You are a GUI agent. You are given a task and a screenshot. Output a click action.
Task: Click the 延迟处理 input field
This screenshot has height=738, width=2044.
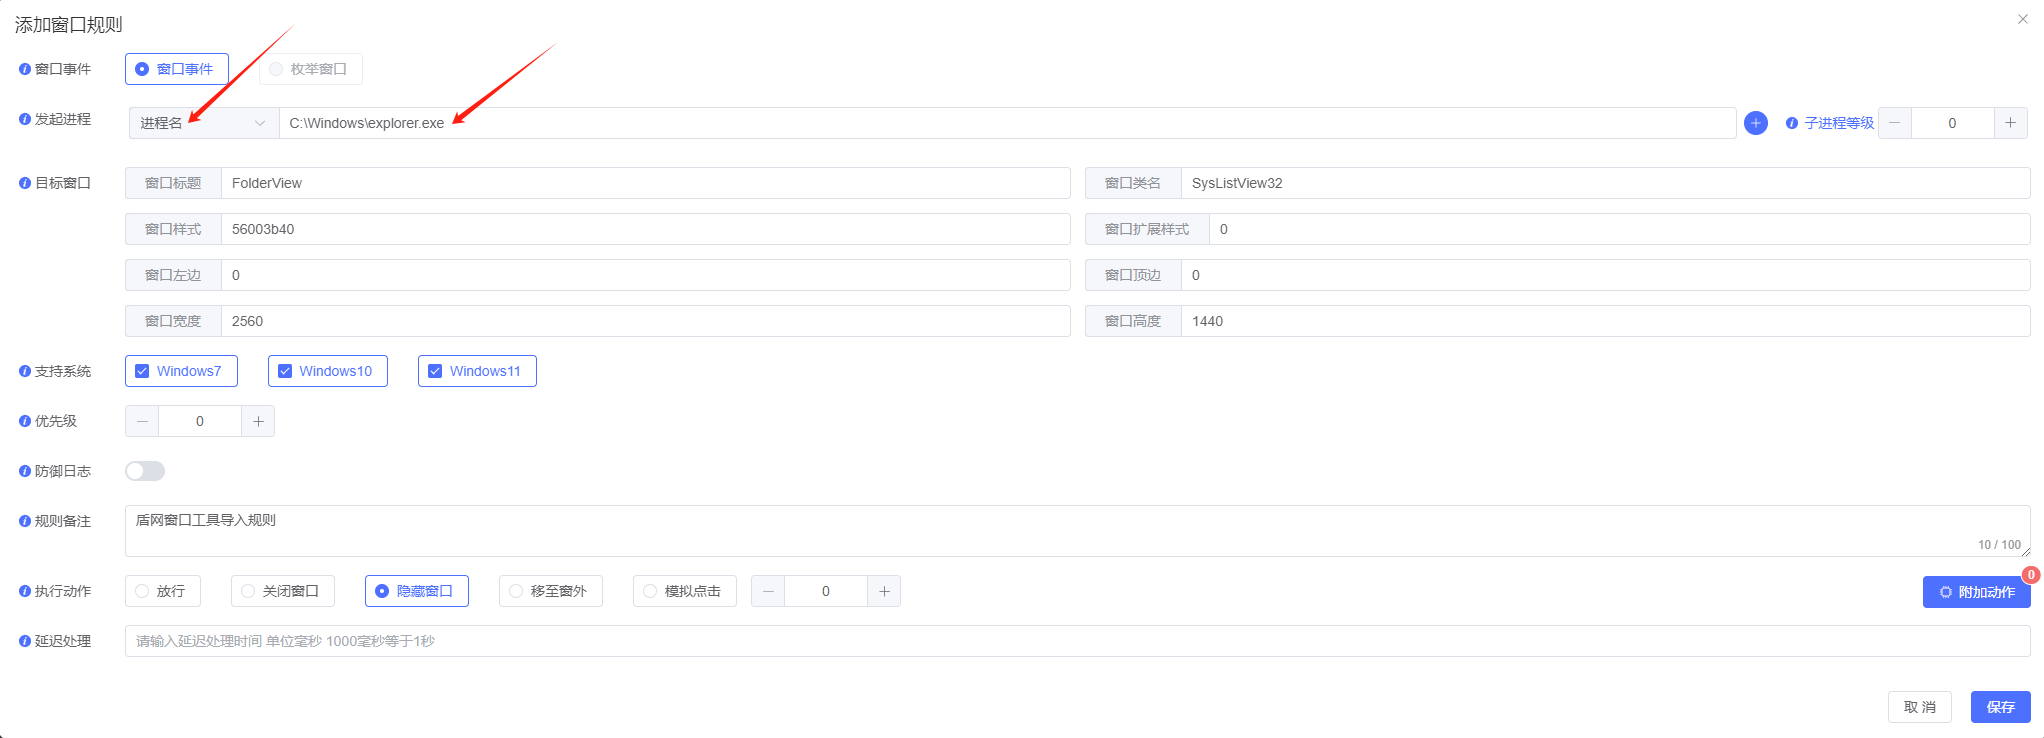tap(1076, 641)
